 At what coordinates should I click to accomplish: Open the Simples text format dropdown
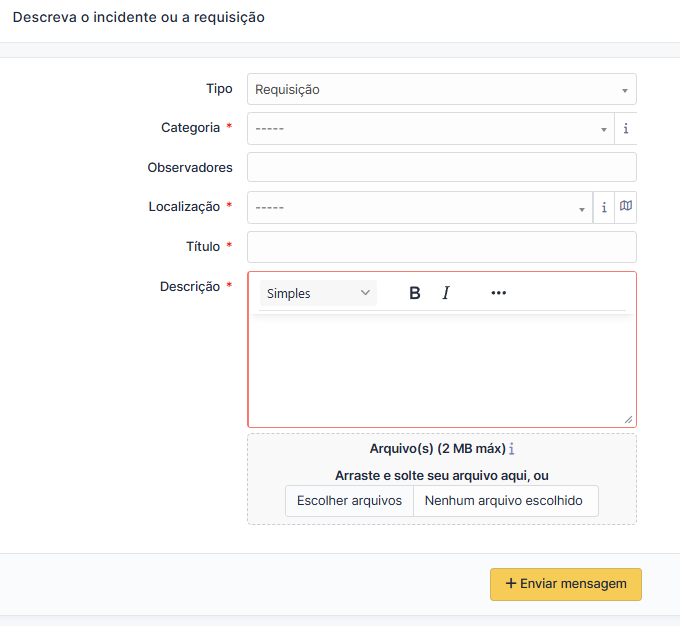point(318,293)
